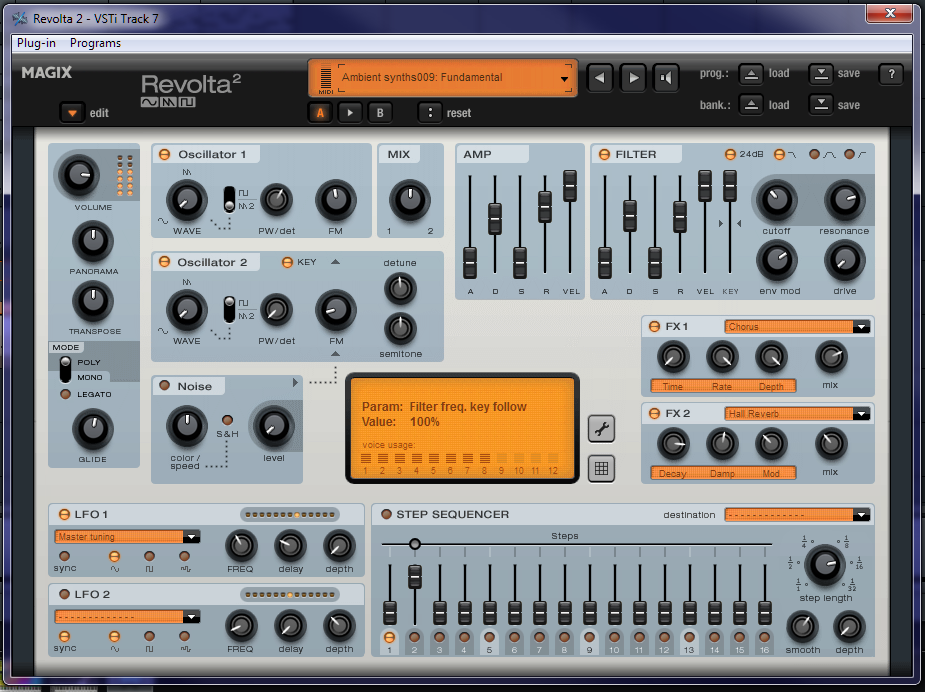The image size is (925, 692).
Task: Select LFO 1 sine waveform
Action: [114, 556]
